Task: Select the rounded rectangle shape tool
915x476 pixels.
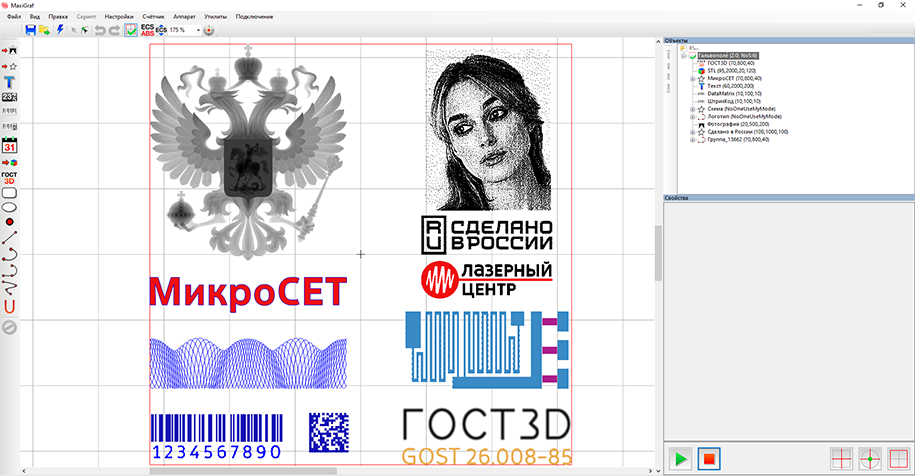Action: click(x=9, y=193)
